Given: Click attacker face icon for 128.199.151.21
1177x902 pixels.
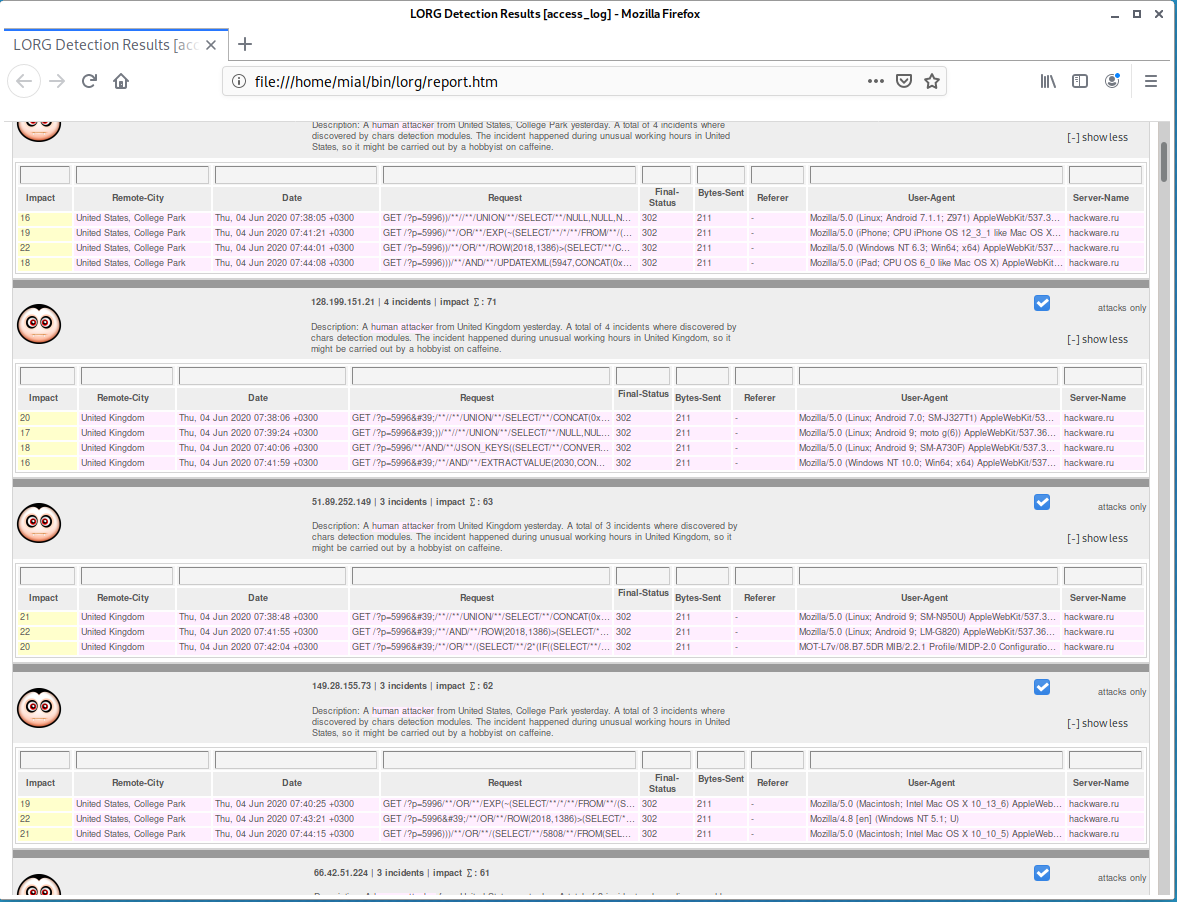Looking at the screenshot, I should [x=39, y=322].
